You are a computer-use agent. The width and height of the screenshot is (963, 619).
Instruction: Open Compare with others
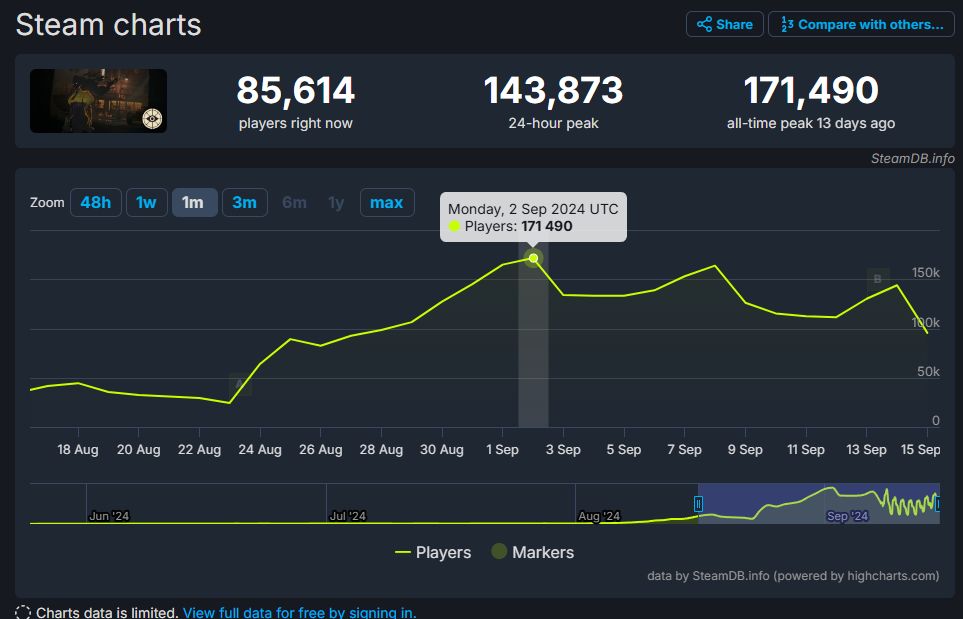(861, 25)
